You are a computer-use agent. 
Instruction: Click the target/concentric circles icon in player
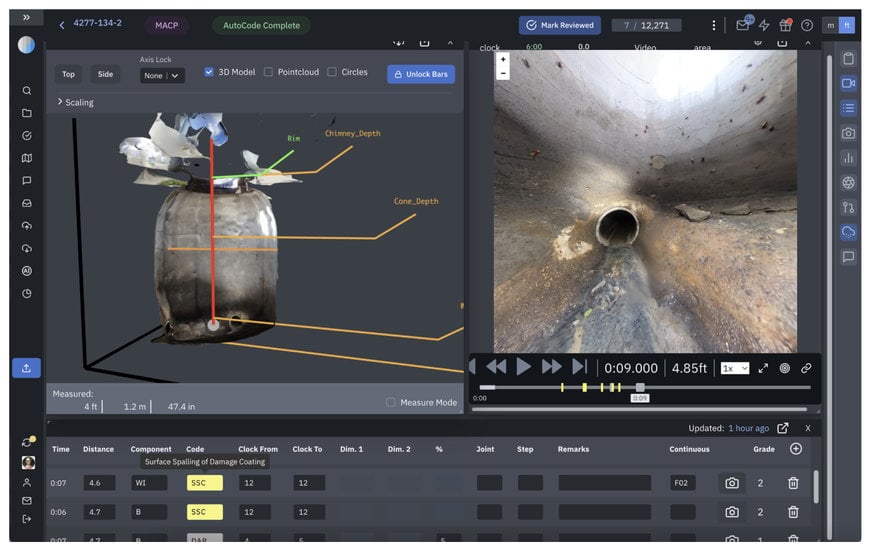pos(785,368)
